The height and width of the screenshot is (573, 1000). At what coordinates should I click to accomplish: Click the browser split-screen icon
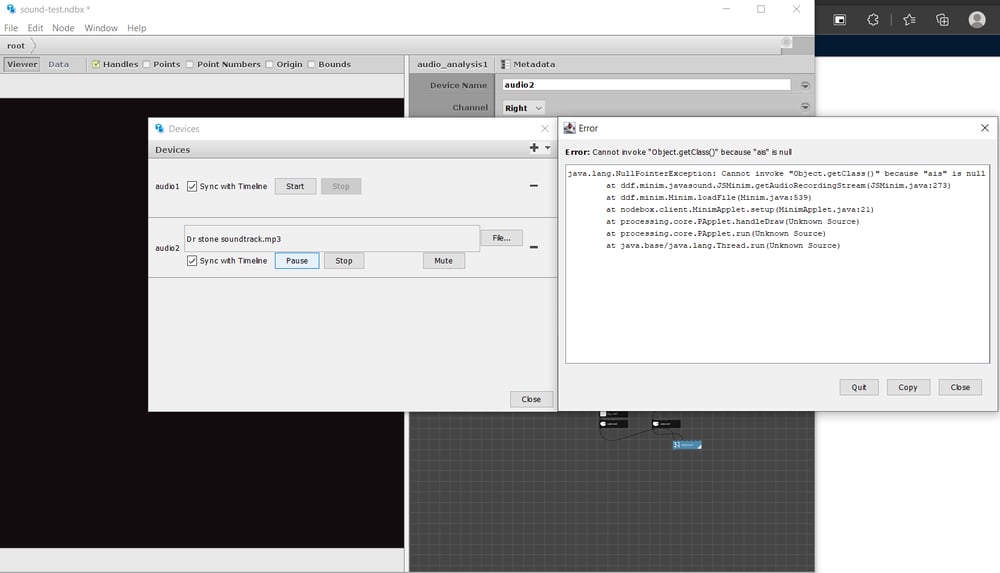[839, 20]
